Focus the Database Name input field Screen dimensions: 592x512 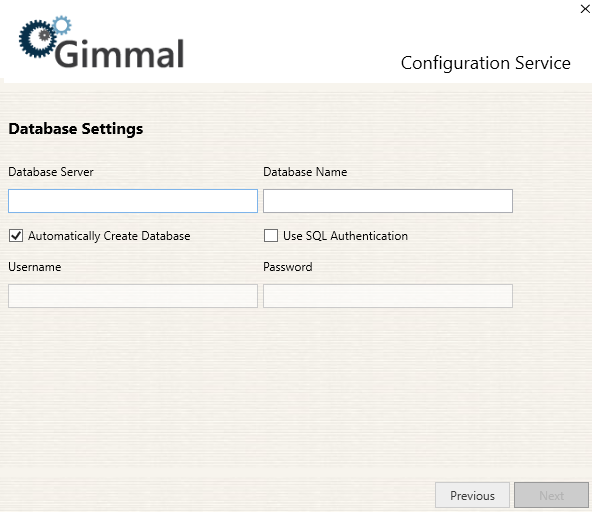click(388, 201)
